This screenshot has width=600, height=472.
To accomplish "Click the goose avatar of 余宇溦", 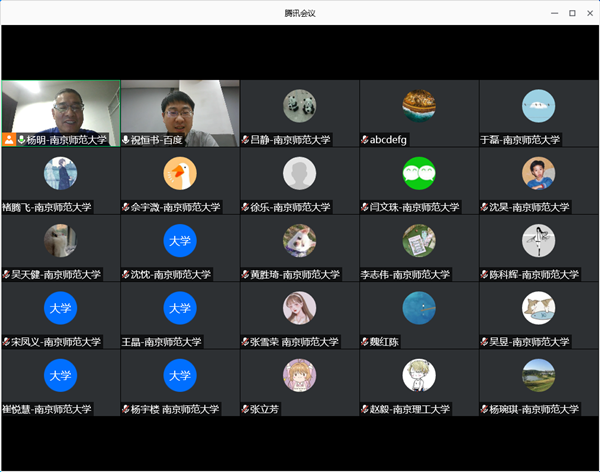I will tap(180, 173).
